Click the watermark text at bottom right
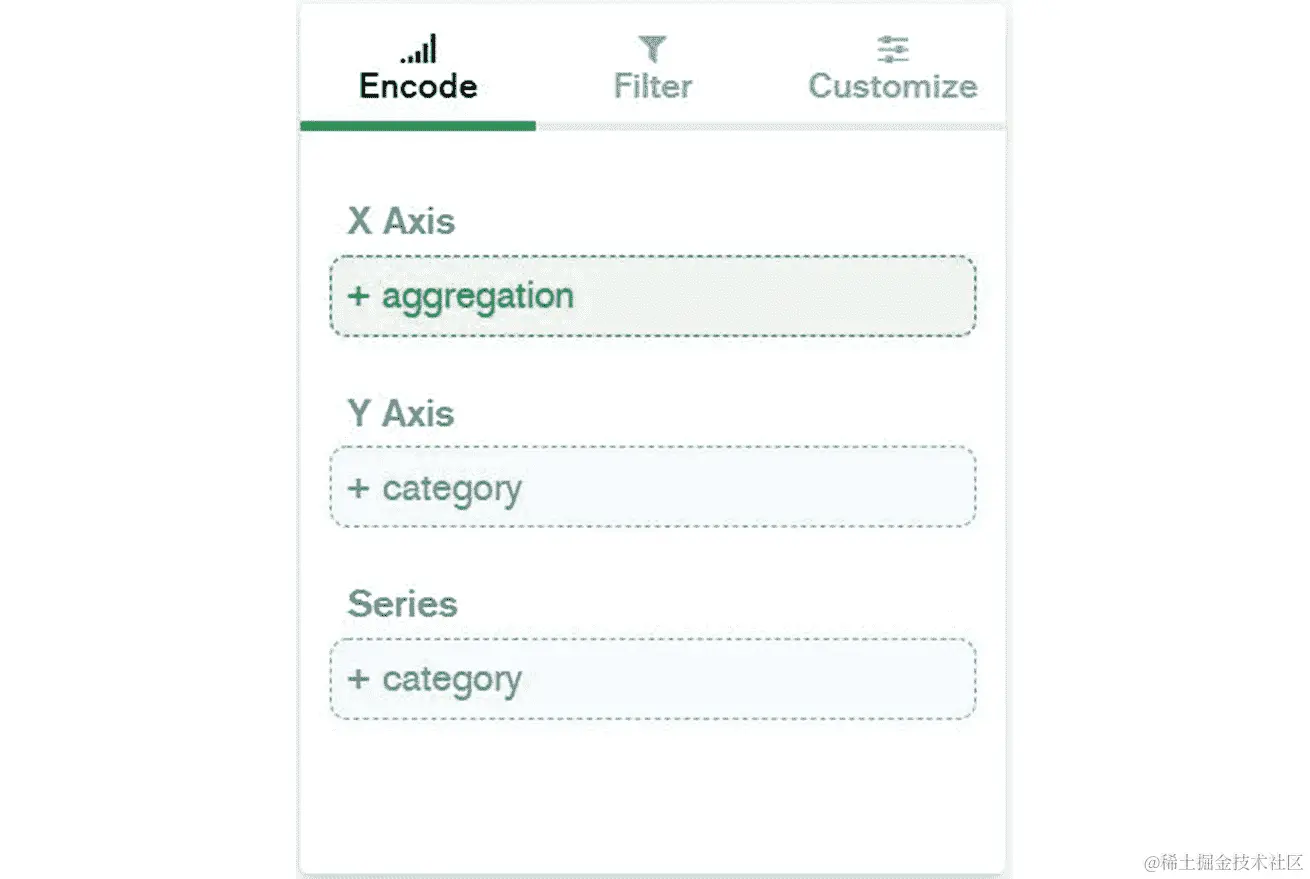 1224,862
